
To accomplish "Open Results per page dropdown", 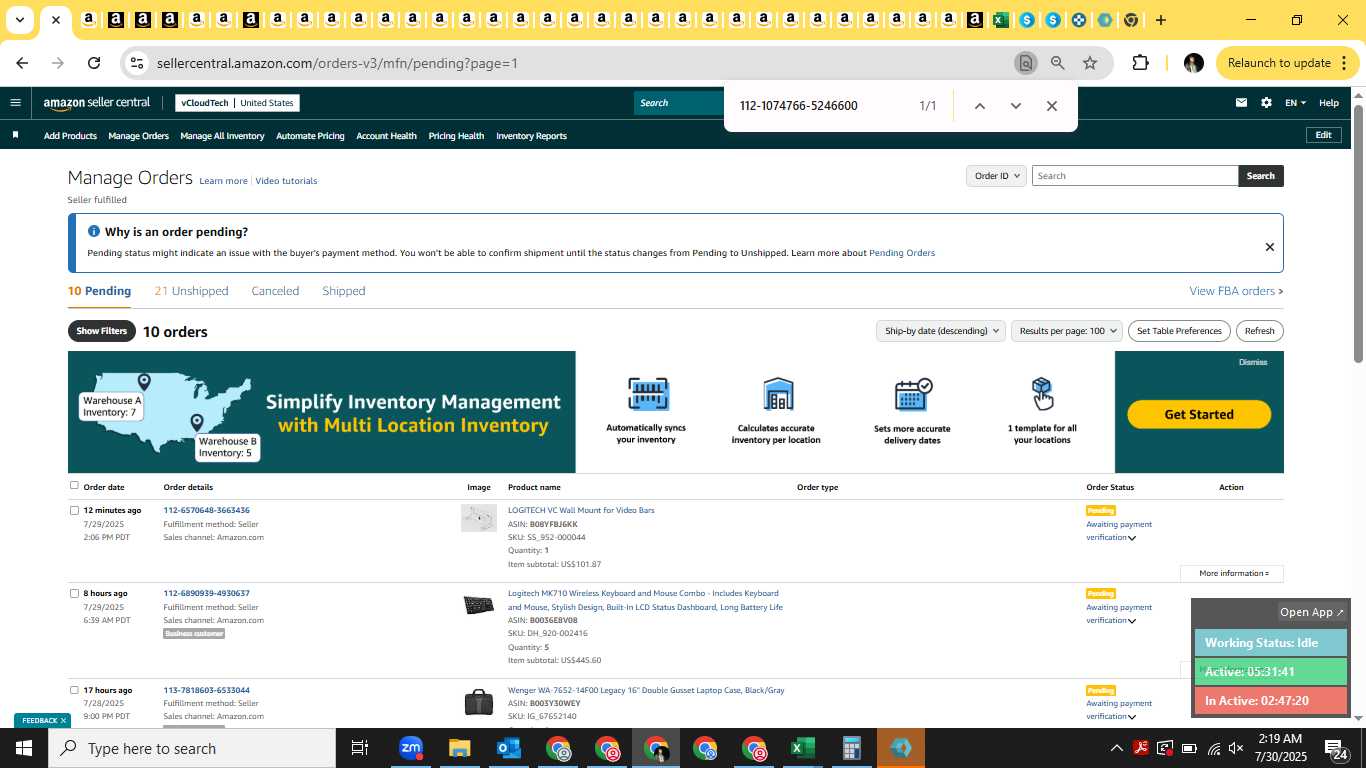I will (1066, 331).
